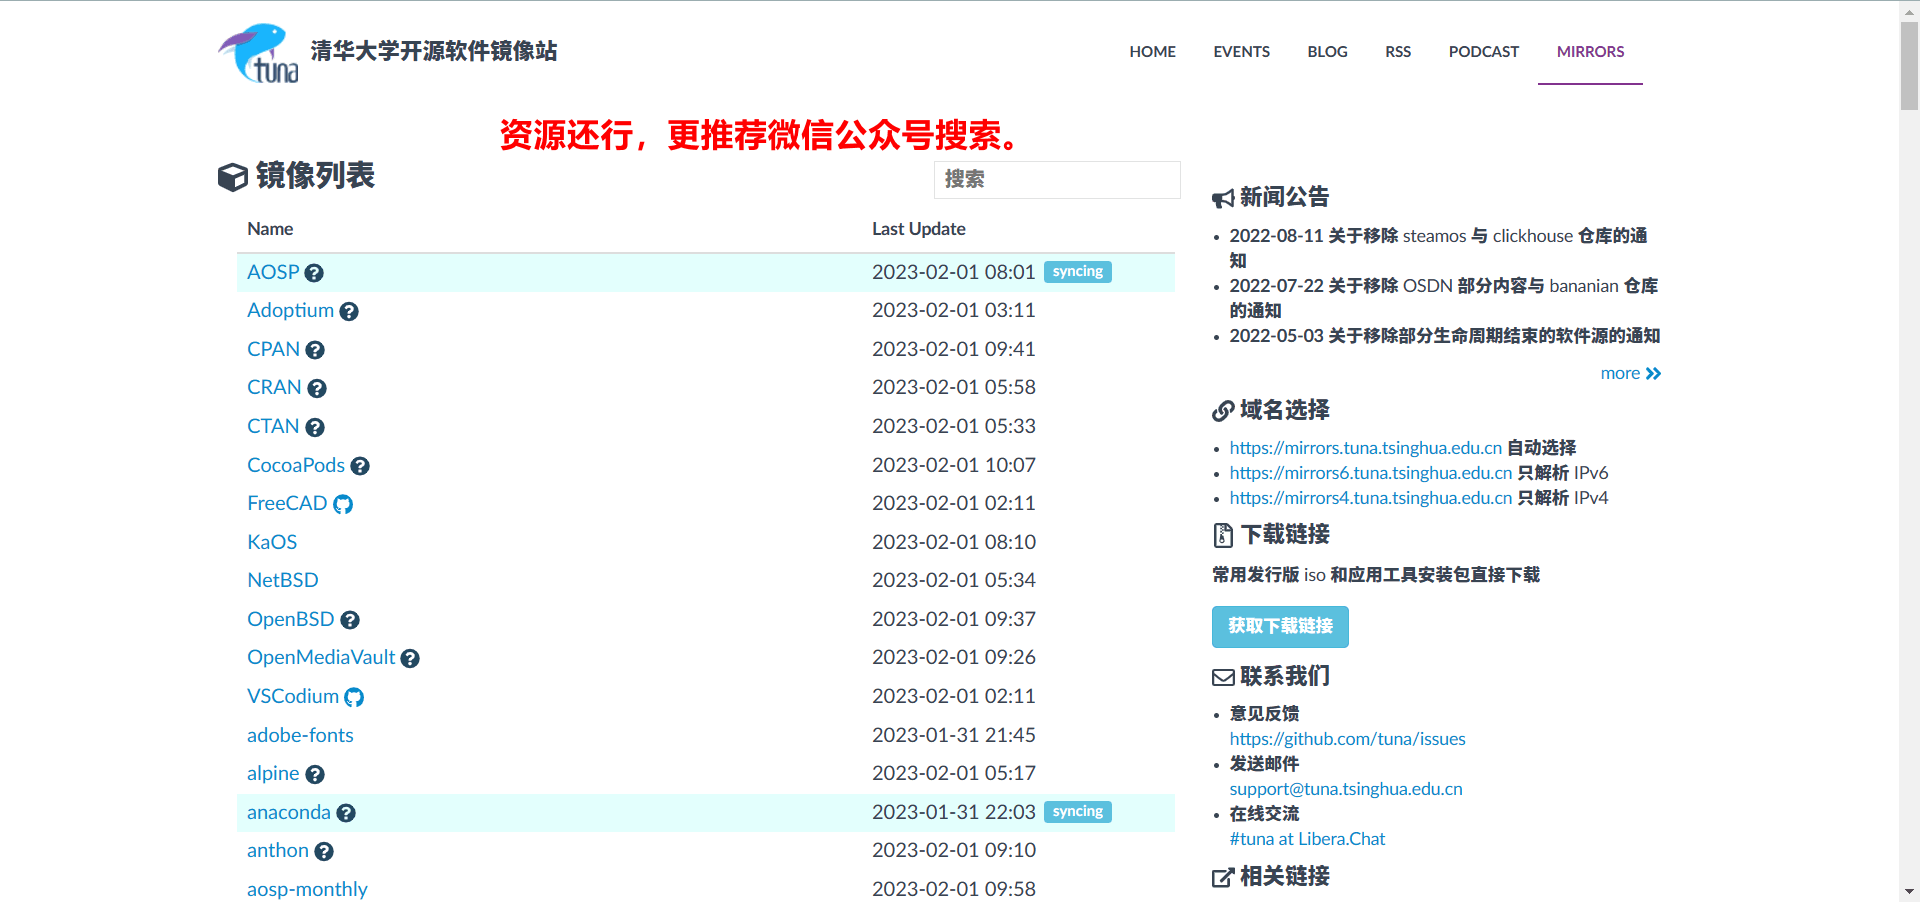Open the OpenMediaVault mirror link
Screen dimensions: 1920x902
pos(321,657)
